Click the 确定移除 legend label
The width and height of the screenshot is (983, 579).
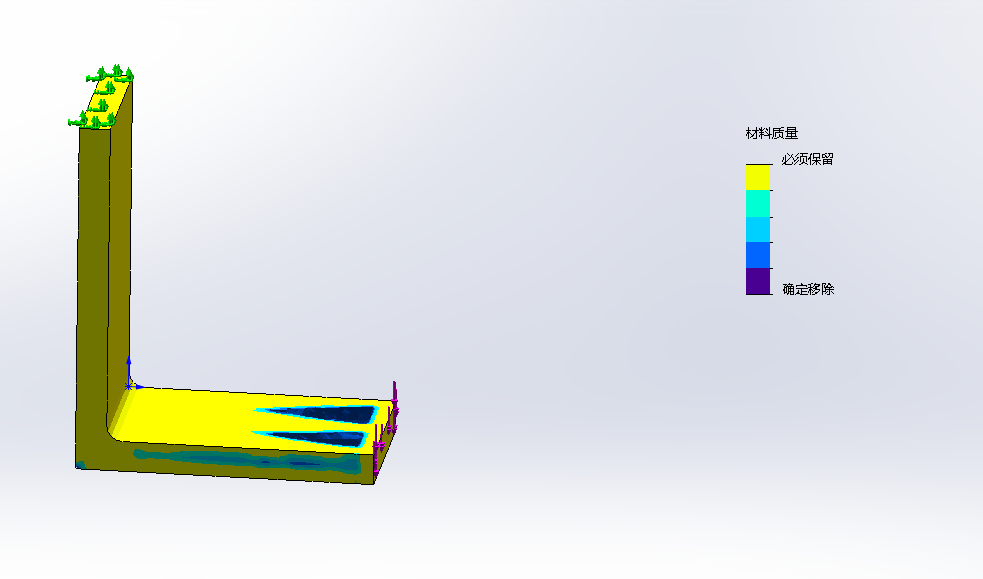(x=807, y=289)
